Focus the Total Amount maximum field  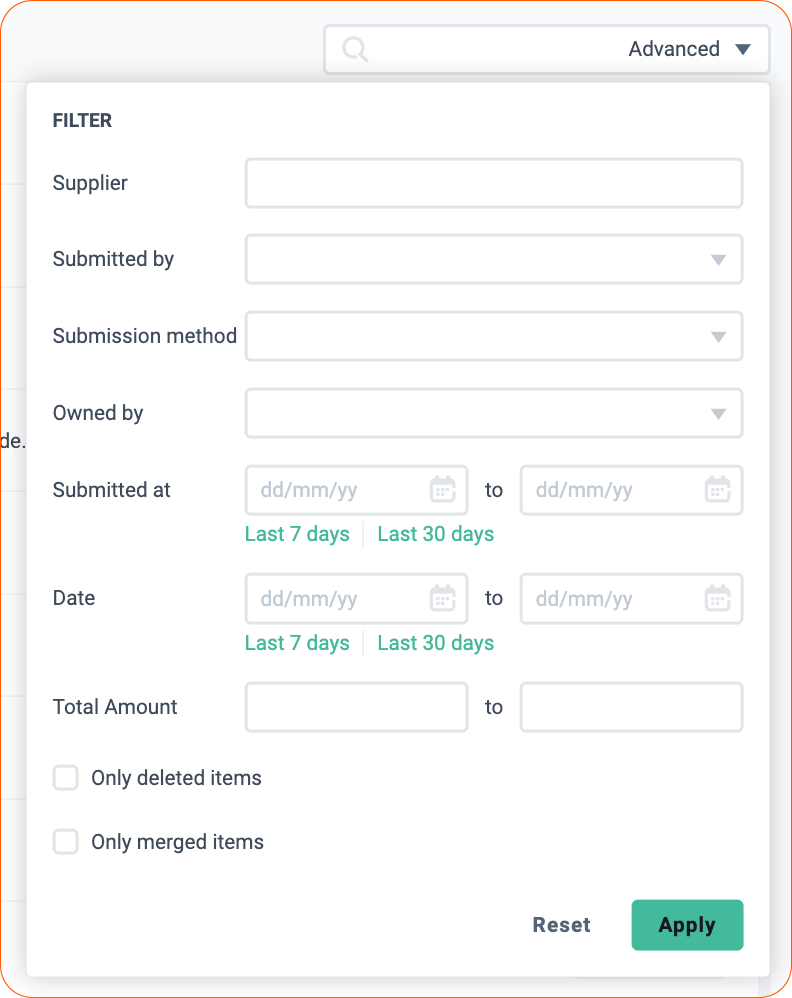coord(632,707)
